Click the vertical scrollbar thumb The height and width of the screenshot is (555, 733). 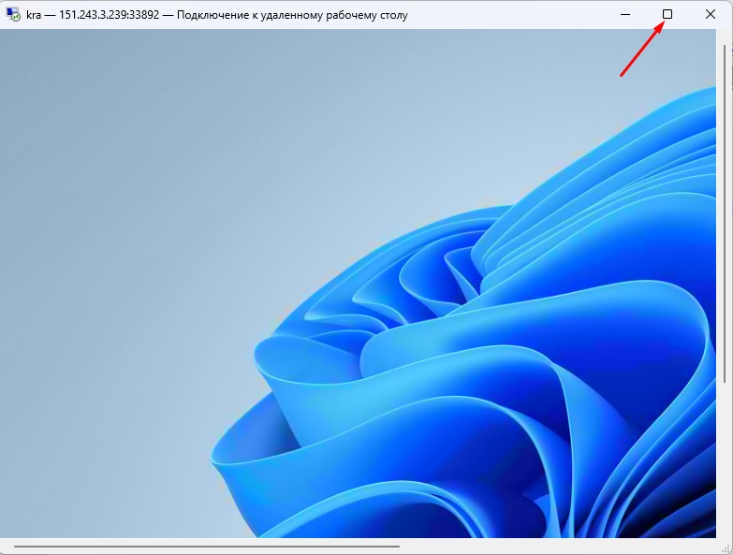pyautogui.click(x=725, y=210)
